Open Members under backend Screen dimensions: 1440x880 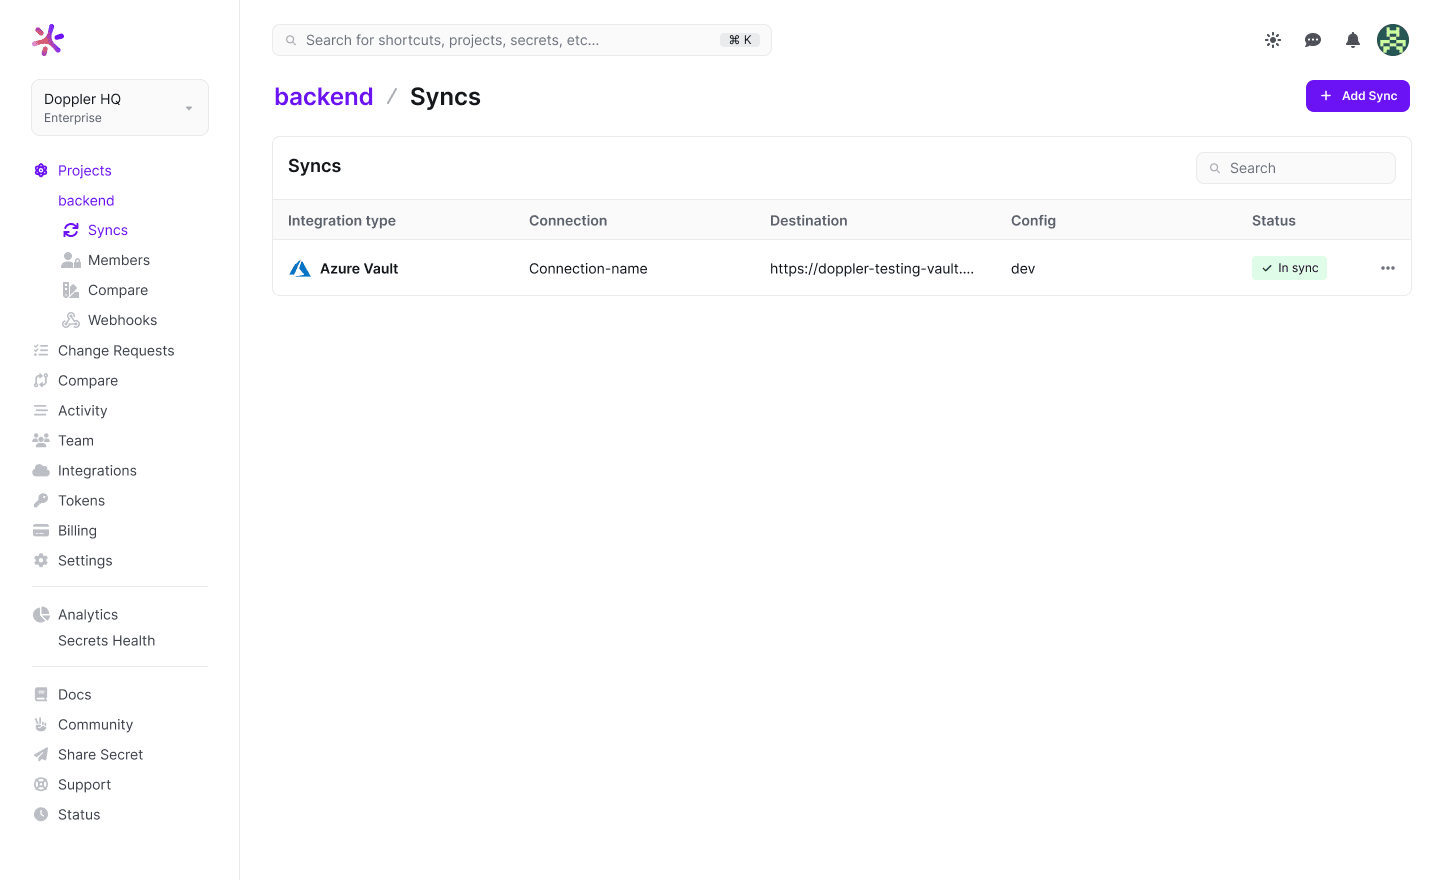(119, 261)
